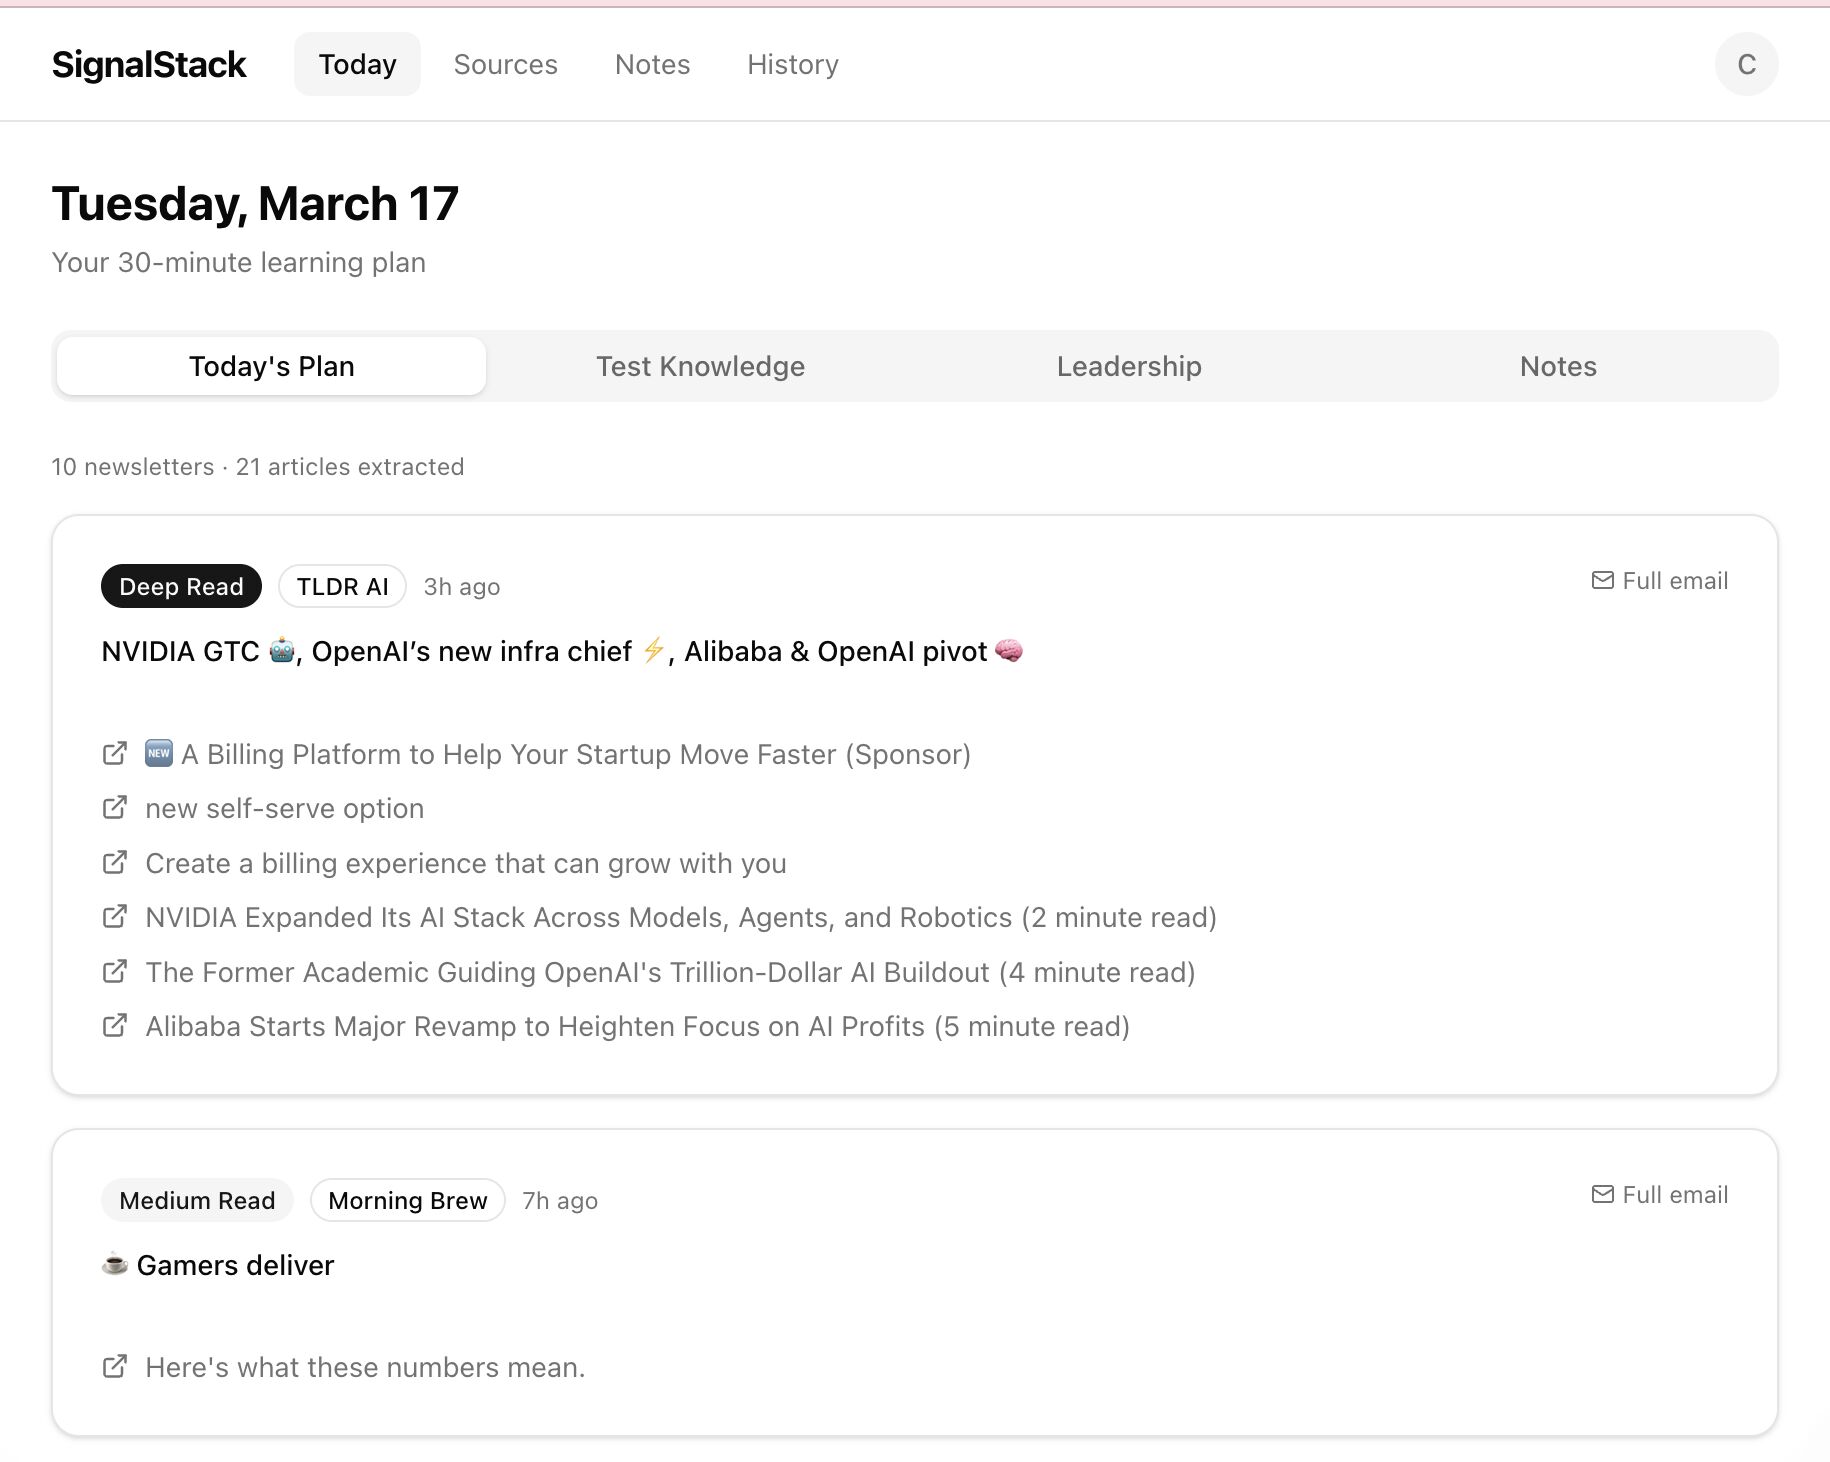Click the Tuesday, March 17 heading

(x=255, y=204)
